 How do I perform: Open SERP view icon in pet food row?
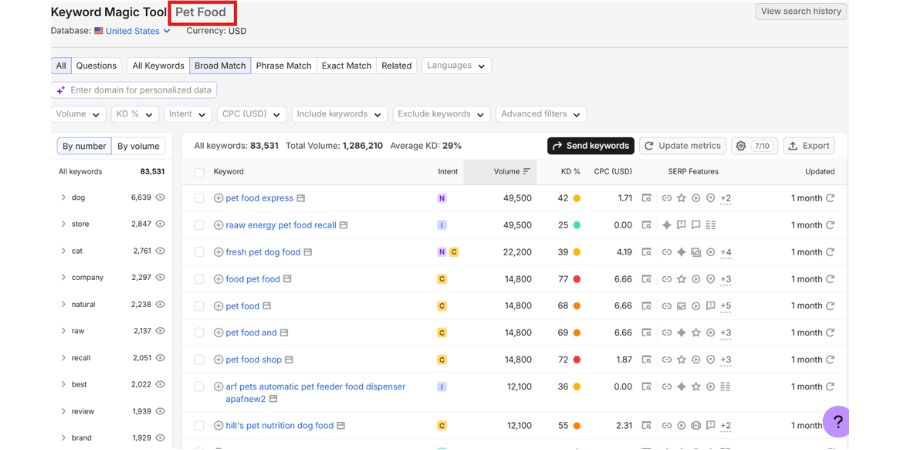646,306
